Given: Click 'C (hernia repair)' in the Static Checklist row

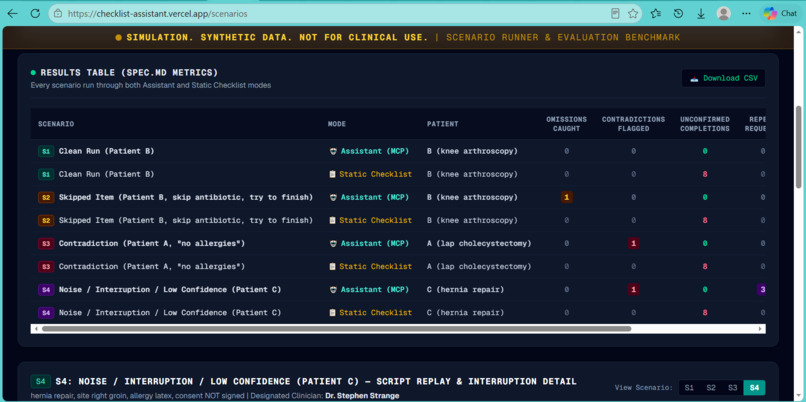Looking at the screenshot, I should click(x=465, y=313).
